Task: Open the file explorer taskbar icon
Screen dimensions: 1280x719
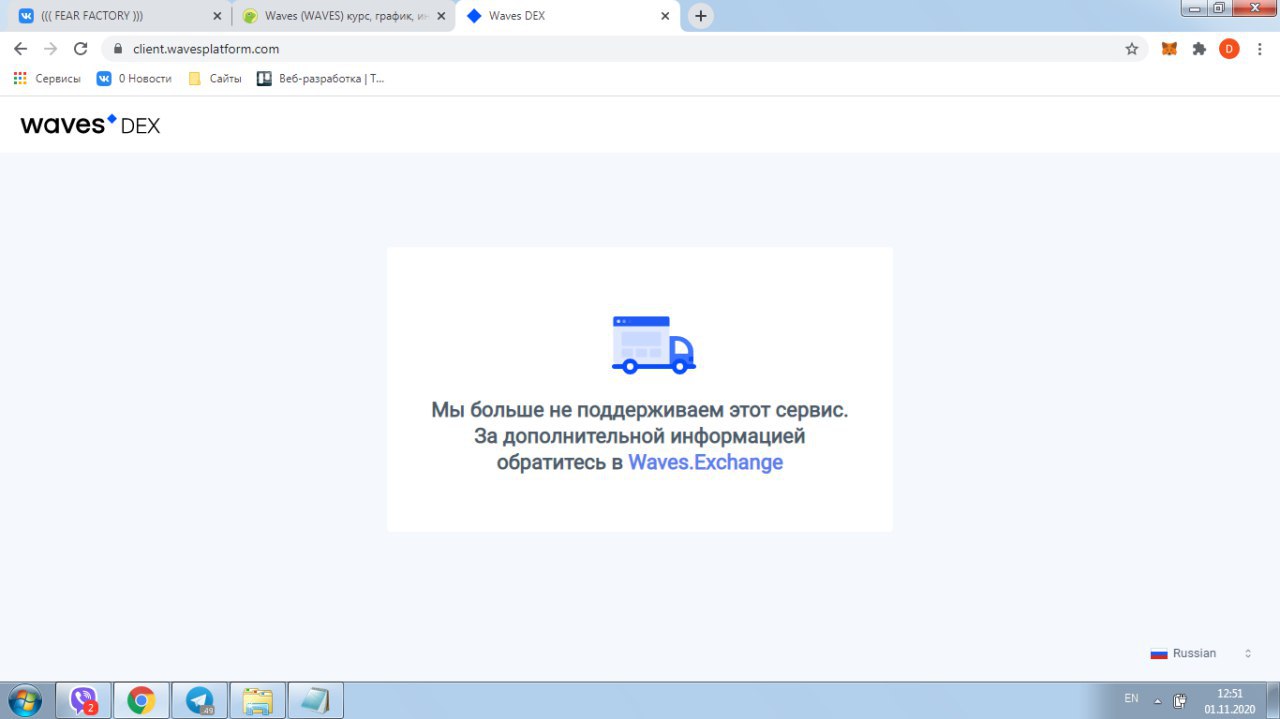Action: click(257, 700)
